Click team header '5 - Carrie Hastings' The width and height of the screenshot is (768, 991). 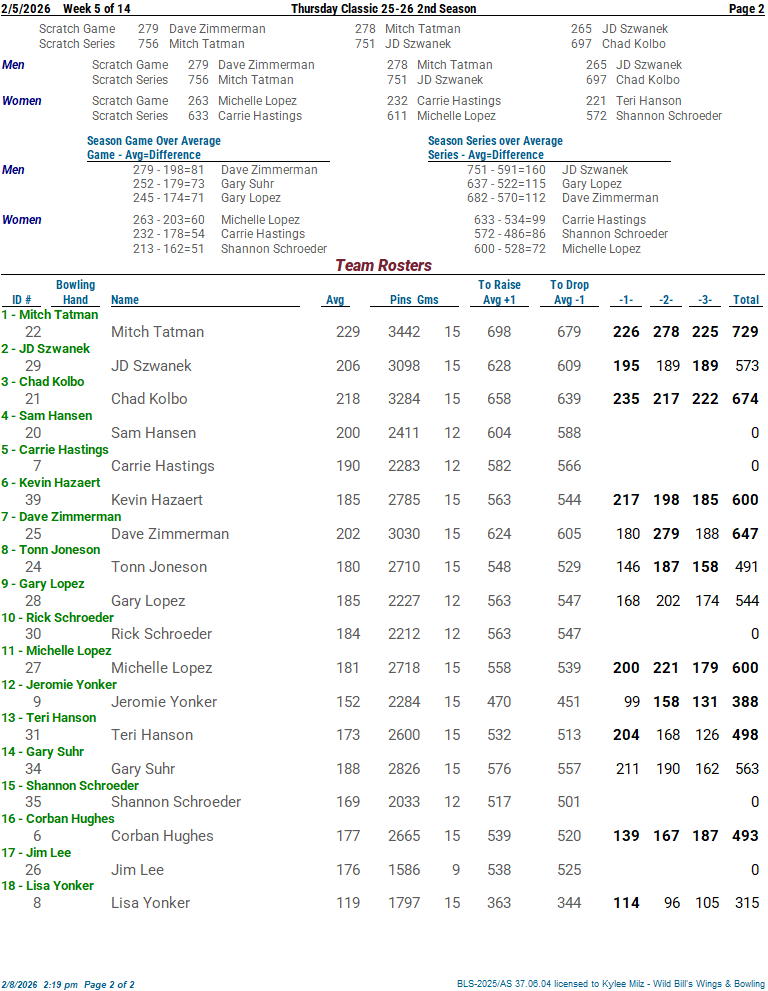tap(55, 450)
